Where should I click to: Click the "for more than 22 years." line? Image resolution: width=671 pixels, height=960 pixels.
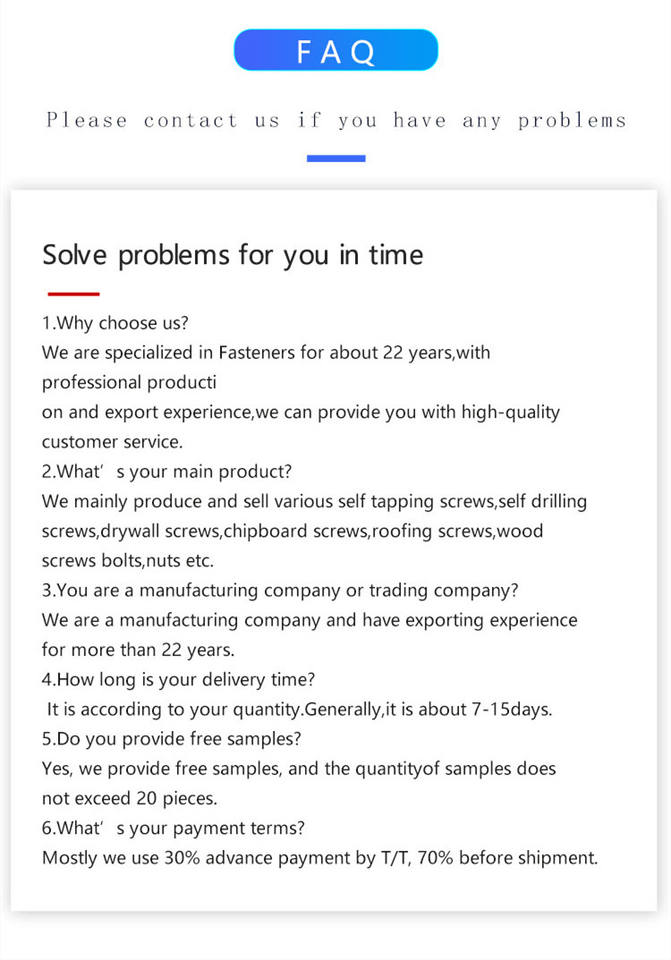point(138,650)
